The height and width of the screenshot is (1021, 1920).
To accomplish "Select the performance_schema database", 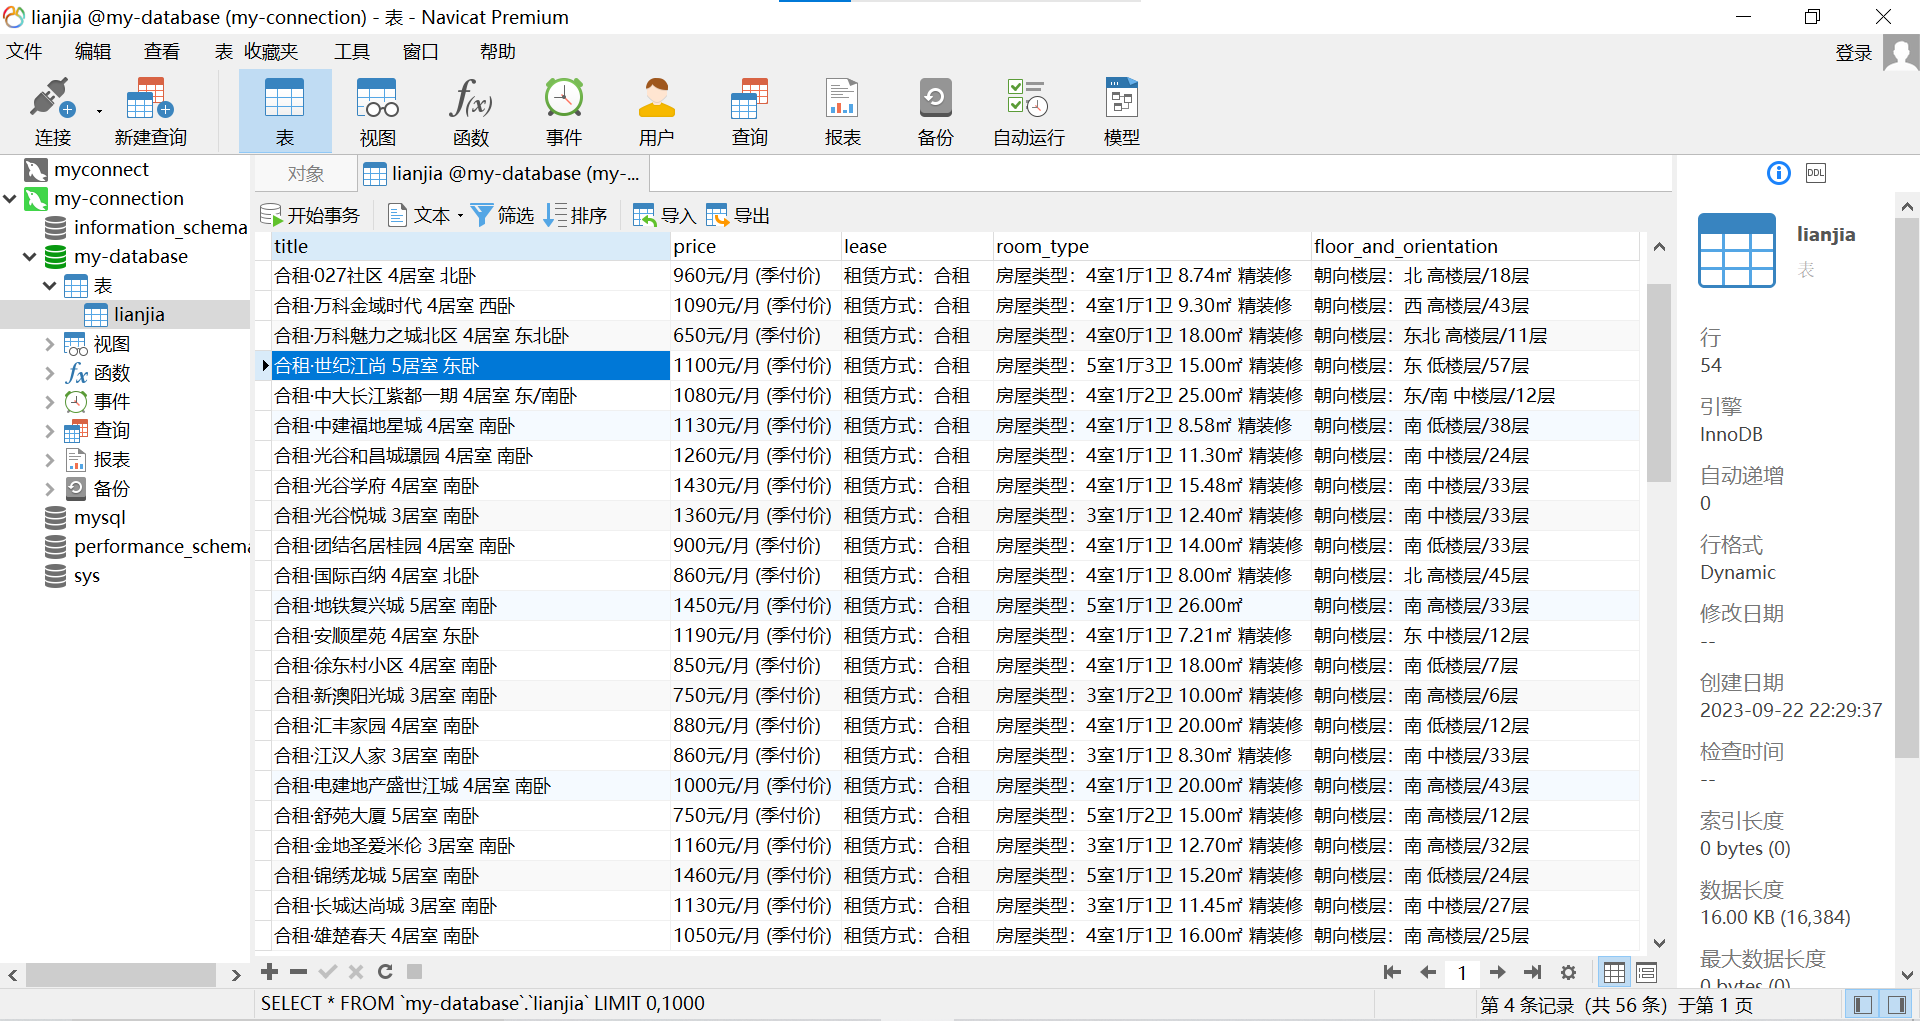I will (145, 546).
